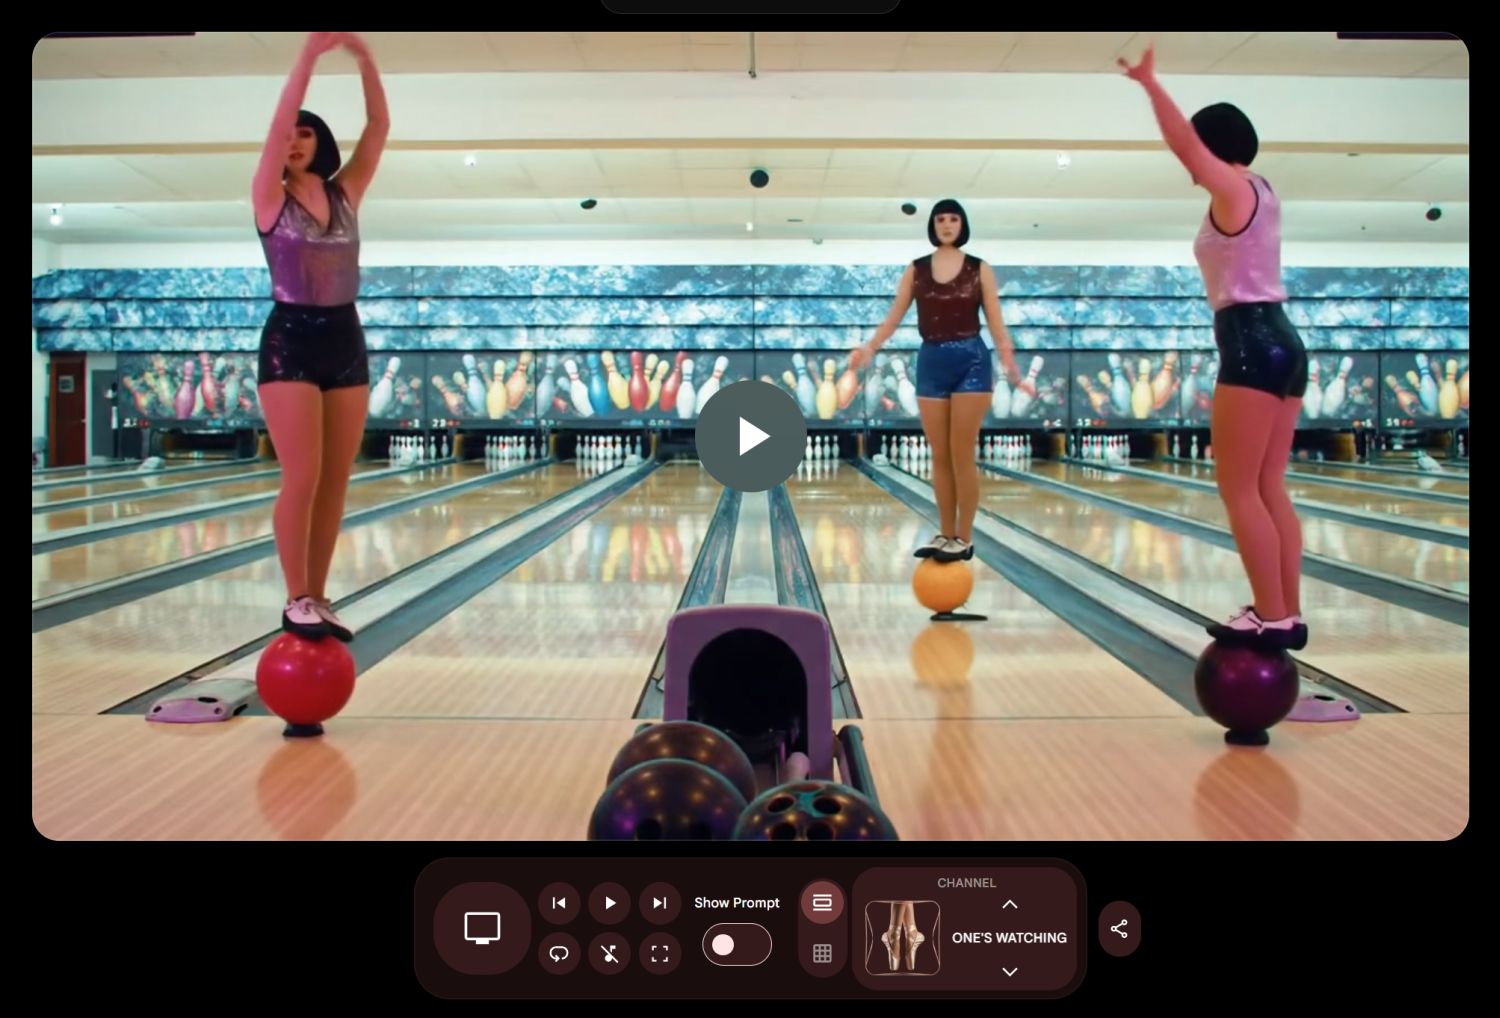Click the CHANNEL heading label
Image resolution: width=1500 pixels, height=1018 pixels.
coord(966,883)
